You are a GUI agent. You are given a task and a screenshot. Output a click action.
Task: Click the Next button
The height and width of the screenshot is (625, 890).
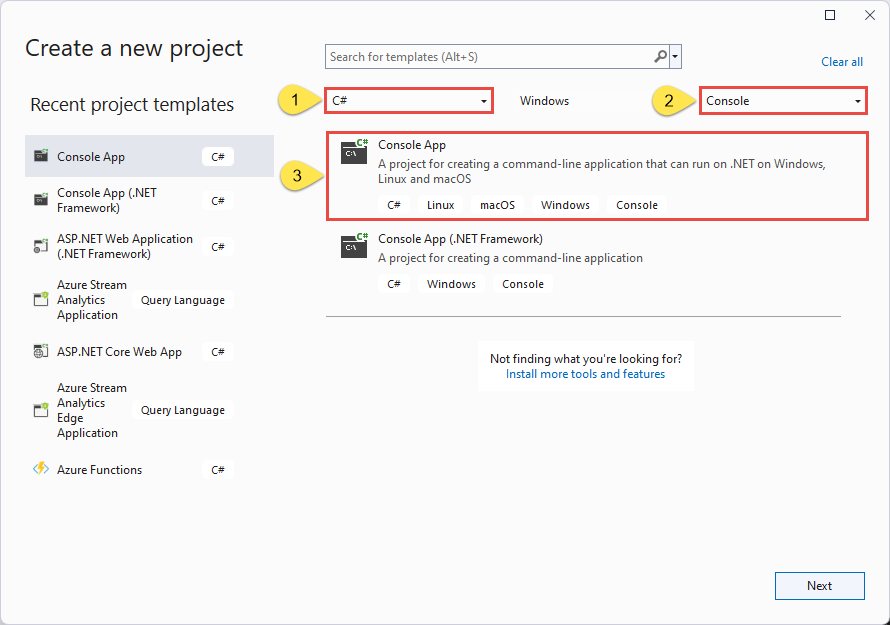point(819,586)
